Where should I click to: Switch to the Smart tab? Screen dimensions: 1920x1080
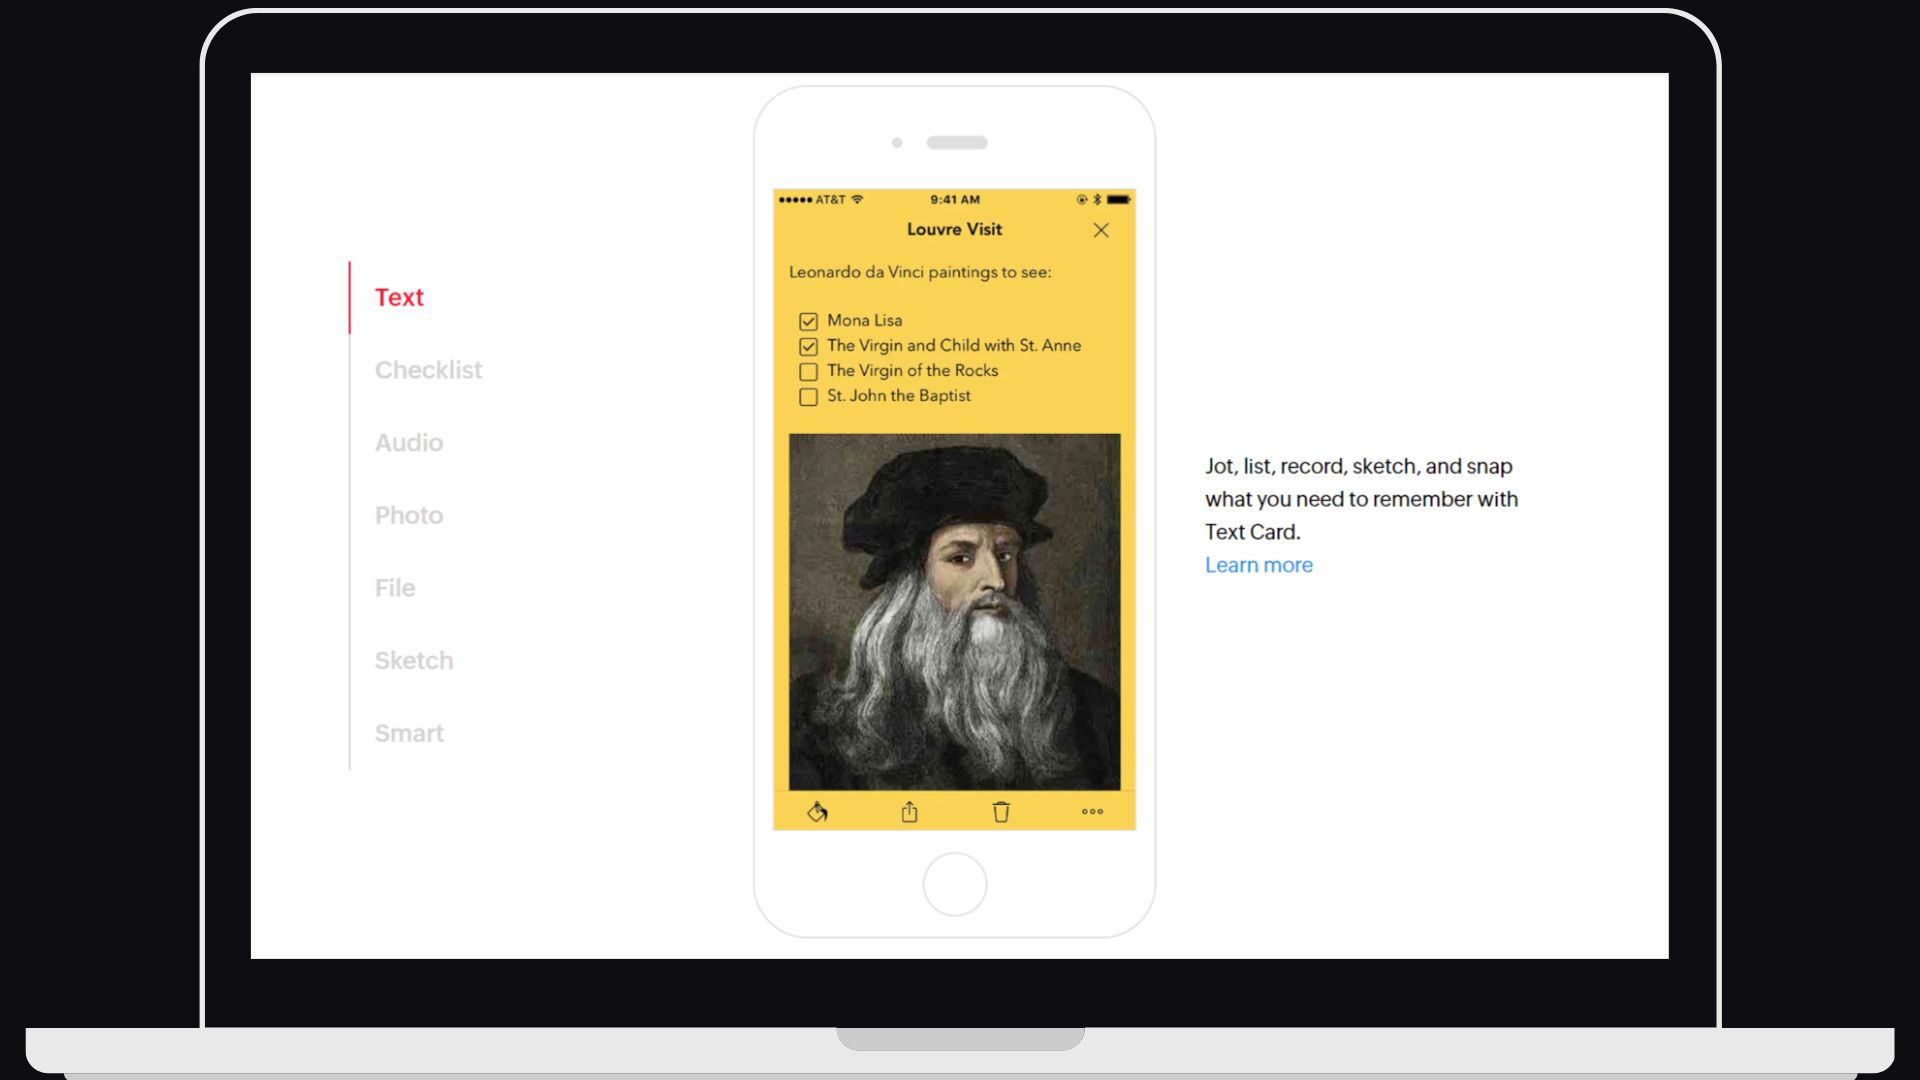coord(409,733)
